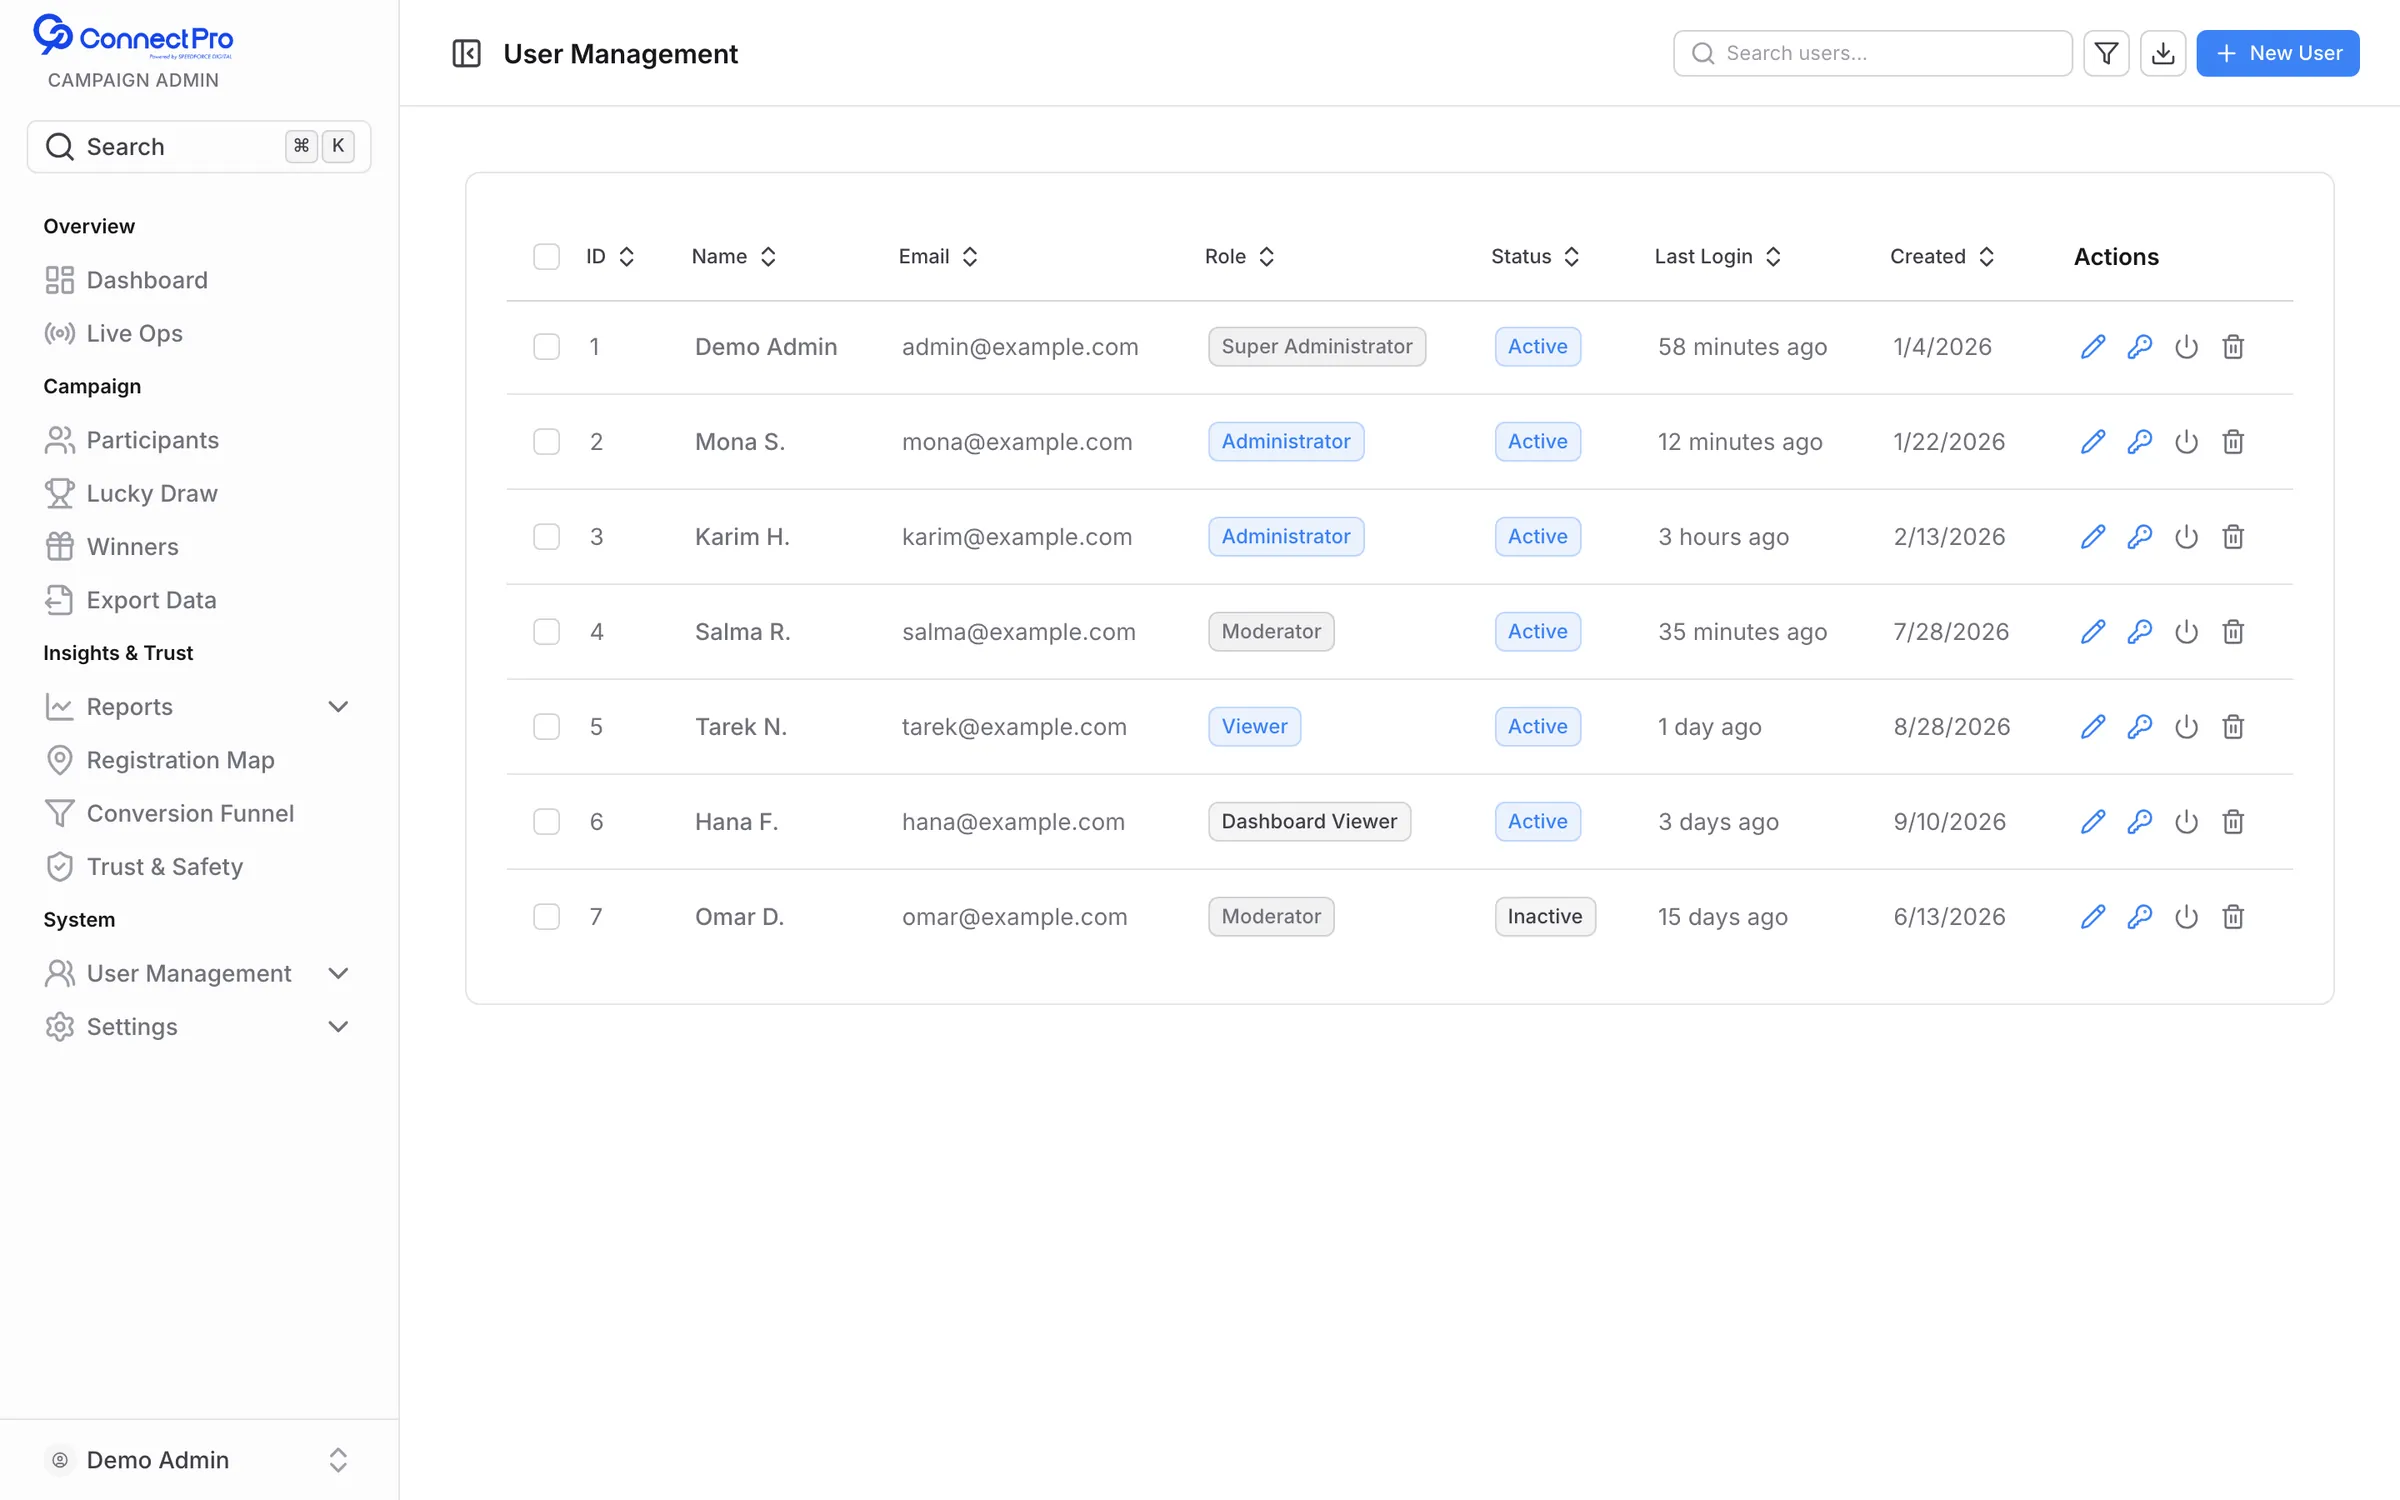The height and width of the screenshot is (1500, 2400).
Task: Sort users by Created date column
Action: click(x=1942, y=257)
